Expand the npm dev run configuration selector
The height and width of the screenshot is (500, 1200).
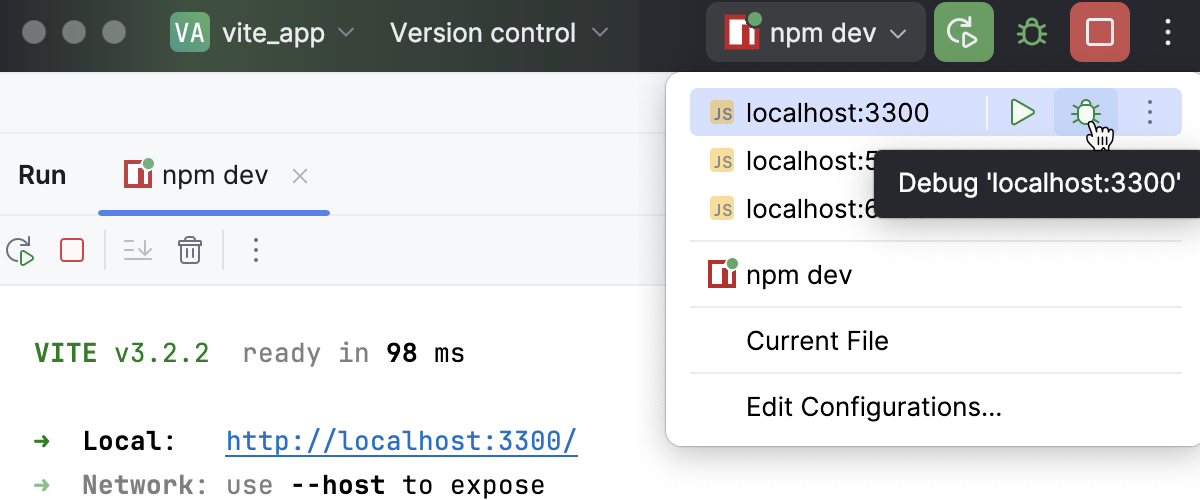[814, 34]
